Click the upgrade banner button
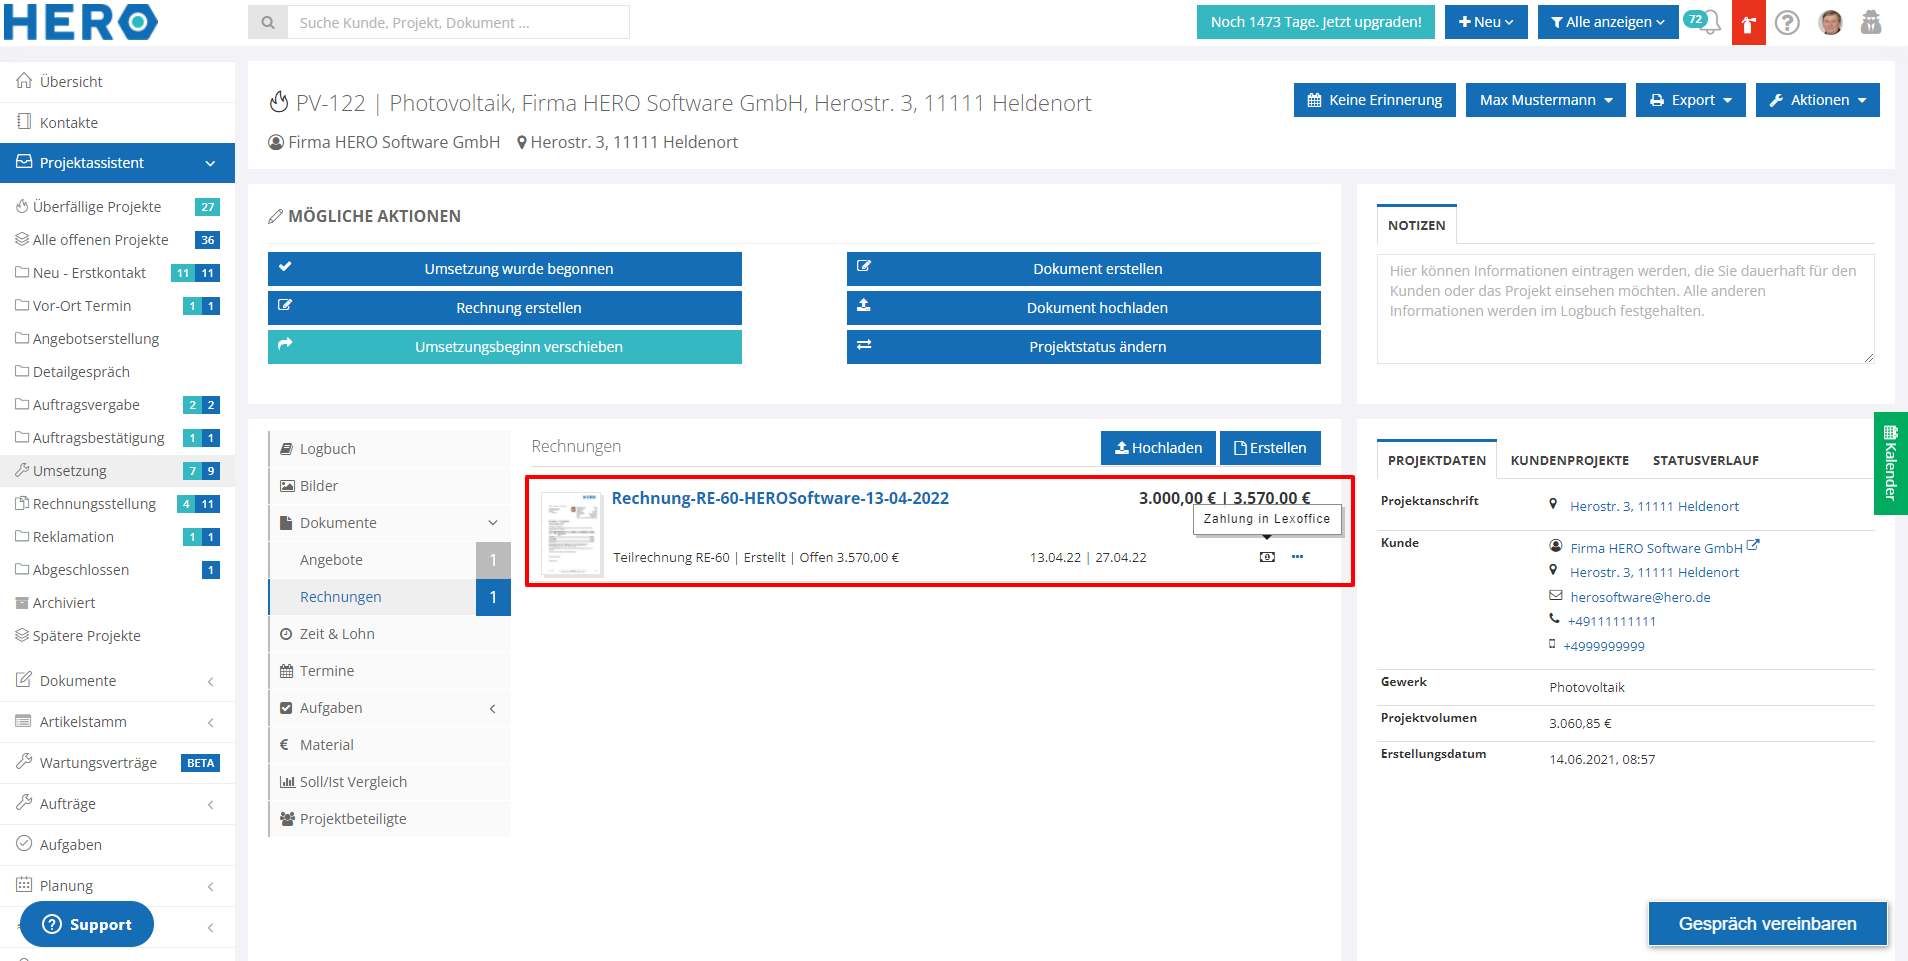This screenshot has height=961, width=1908. pos(1315,22)
